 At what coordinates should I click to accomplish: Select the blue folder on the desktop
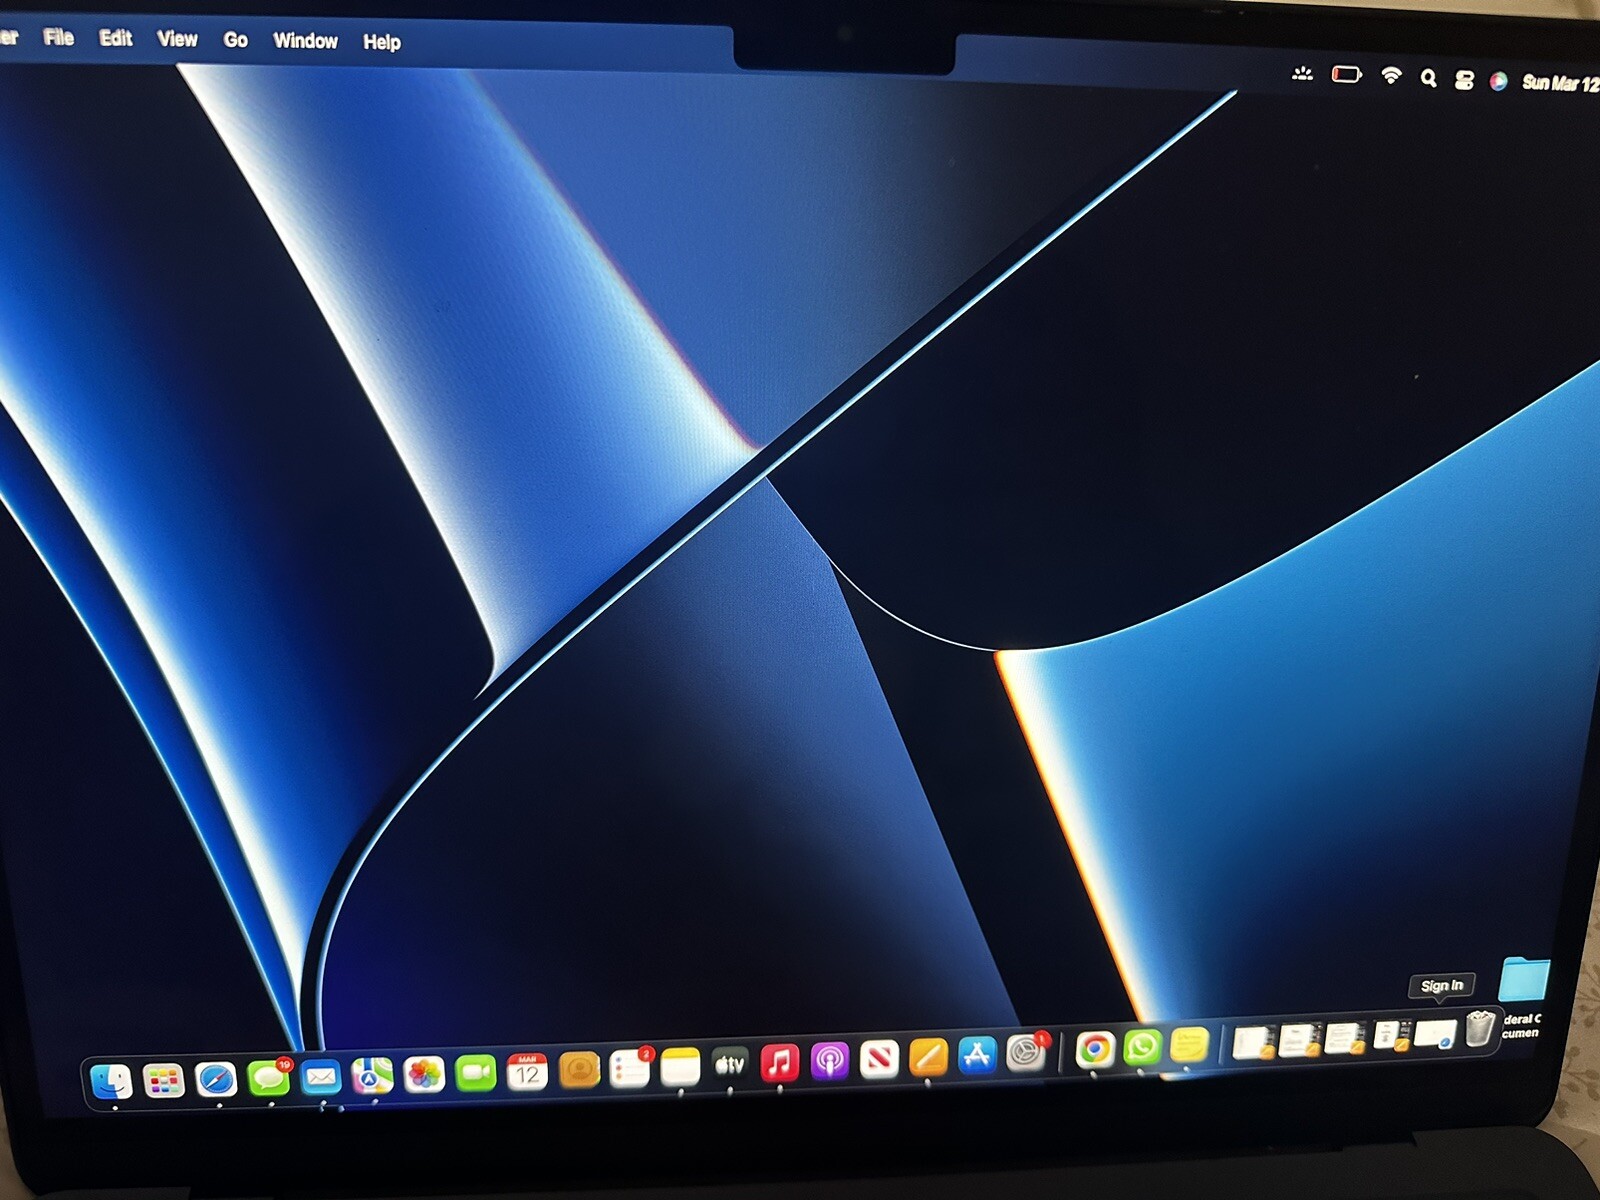click(x=1525, y=979)
